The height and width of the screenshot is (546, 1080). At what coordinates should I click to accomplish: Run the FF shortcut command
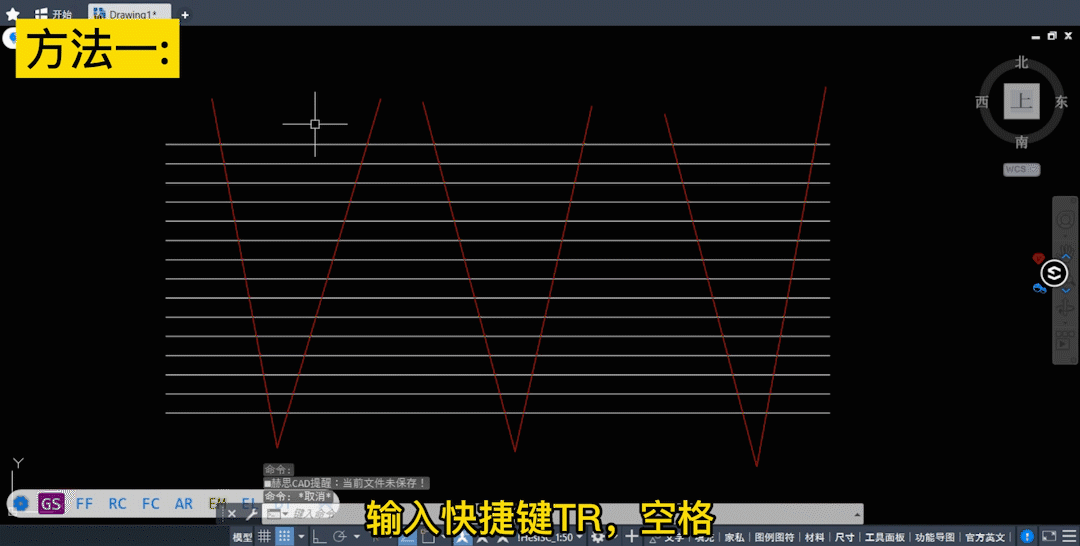(84, 503)
